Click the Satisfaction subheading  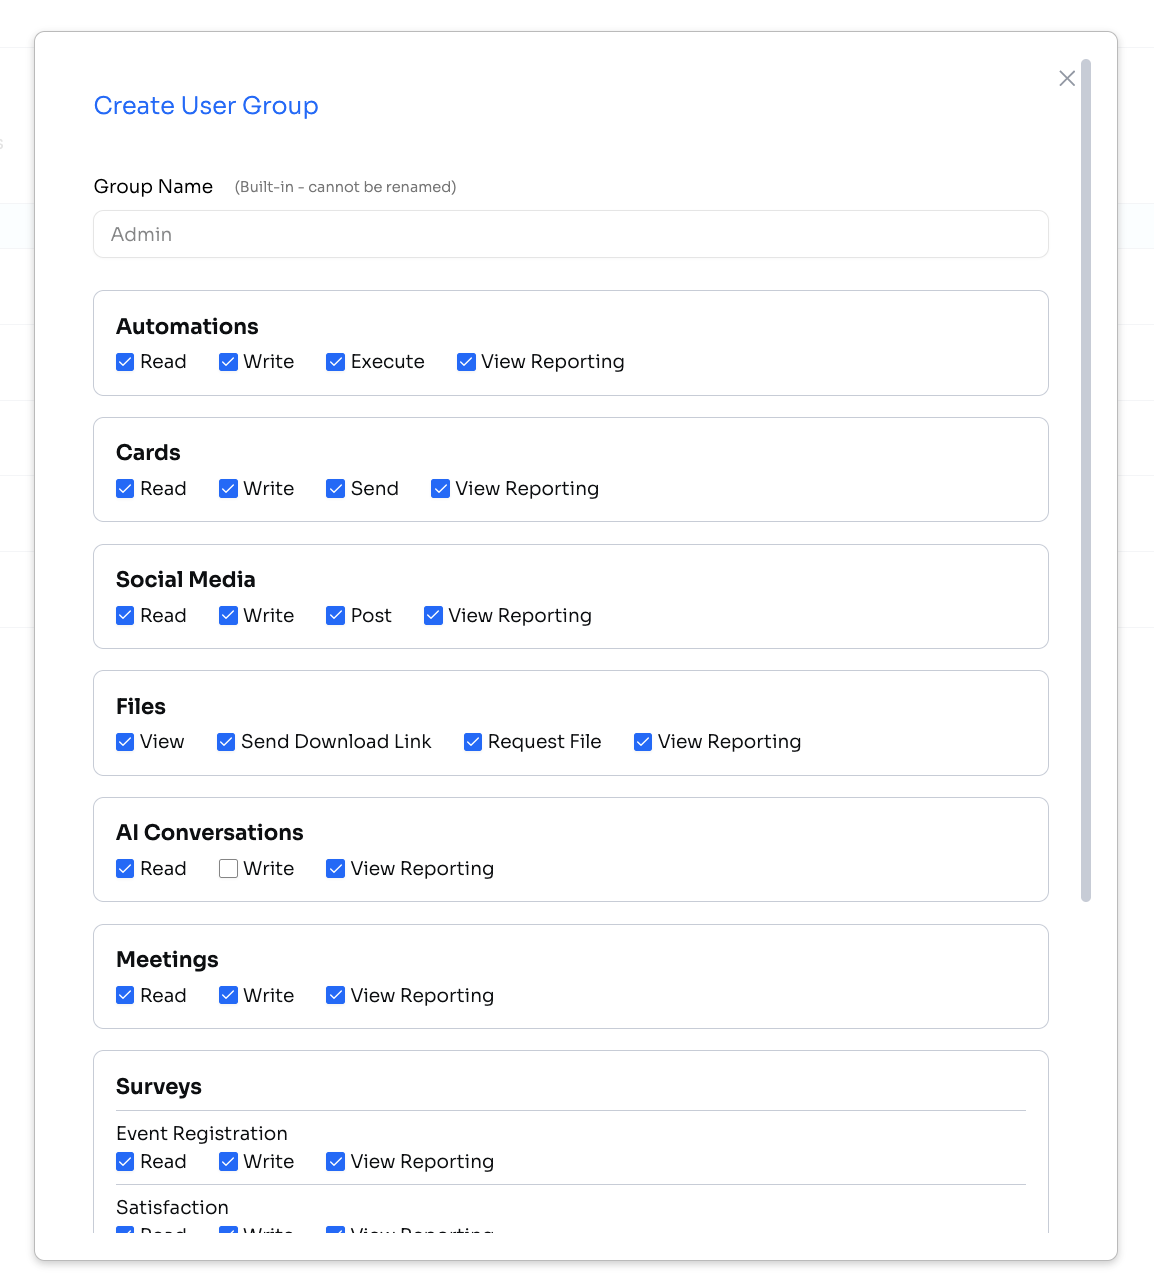tap(172, 1207)
